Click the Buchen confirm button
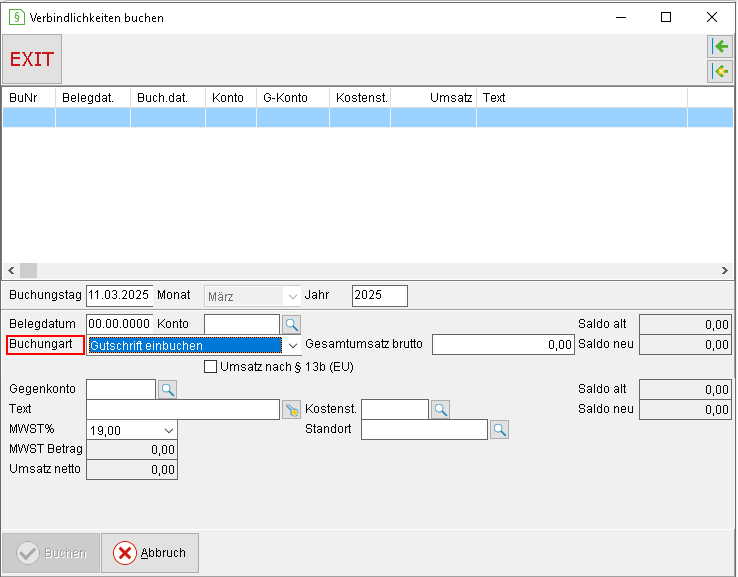Image resolution: width=738 pixels, height=577 pixels. (x=51, y=553)
